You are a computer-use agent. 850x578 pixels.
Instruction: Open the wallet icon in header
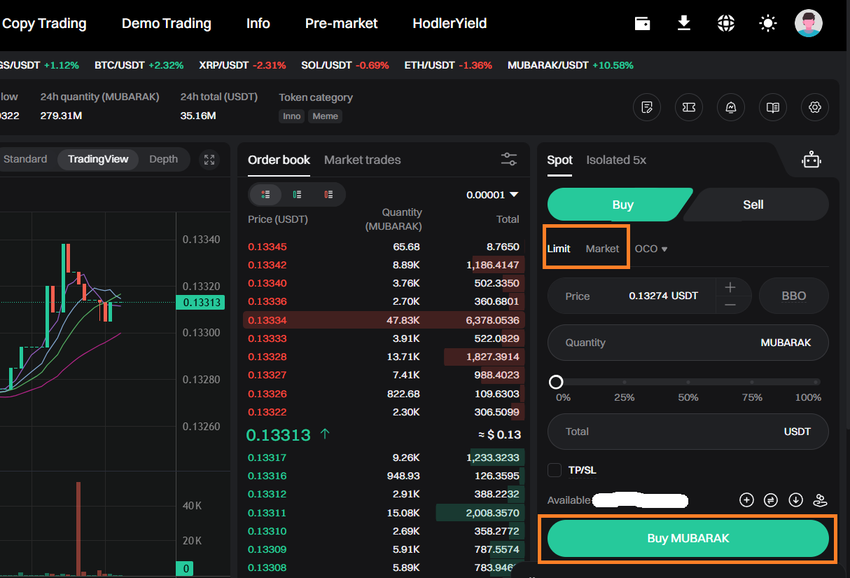pos(642,23)
